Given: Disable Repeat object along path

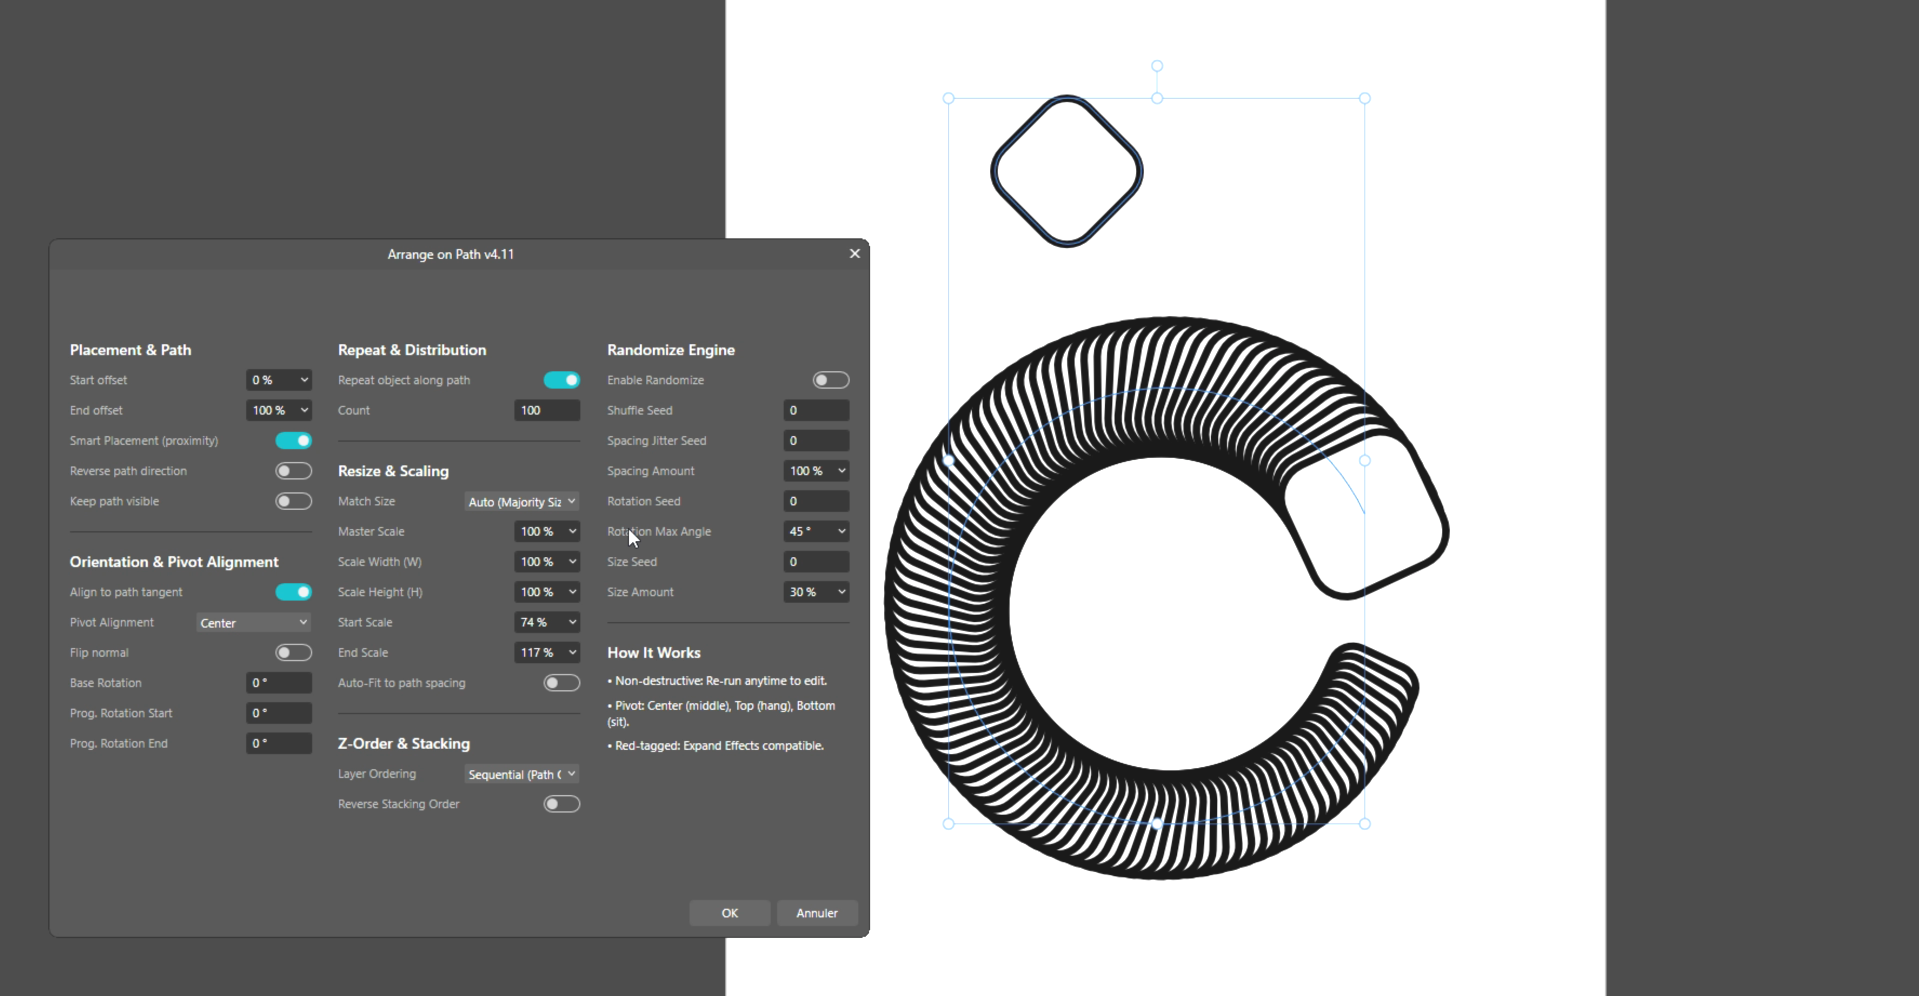Looking at the screenshot, I should click(x=562, y=380).
